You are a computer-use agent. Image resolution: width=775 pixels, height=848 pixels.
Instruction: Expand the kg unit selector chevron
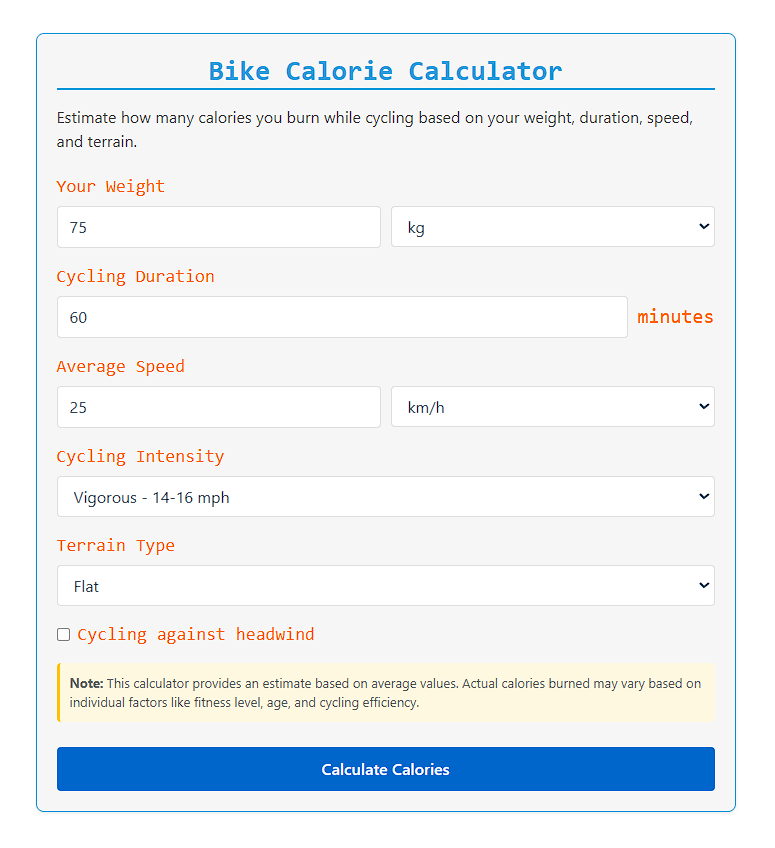(x=702, y=226)
